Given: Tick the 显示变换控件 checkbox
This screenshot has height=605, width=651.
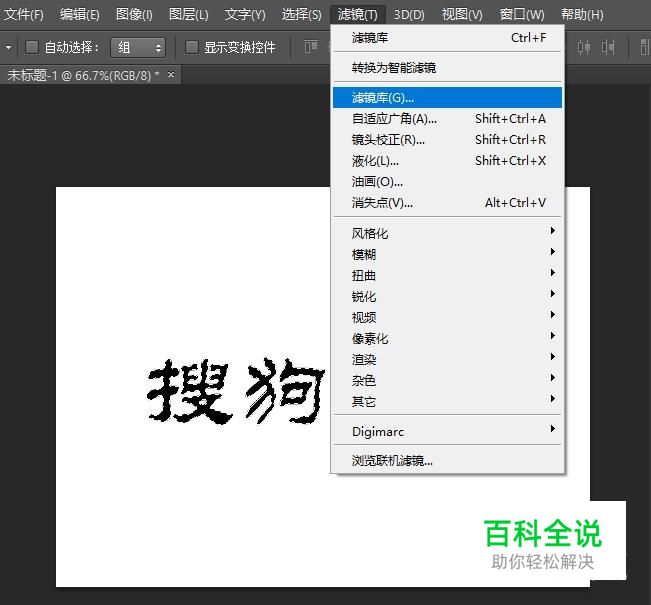Looking at the screenshot, I should (191, 47).
